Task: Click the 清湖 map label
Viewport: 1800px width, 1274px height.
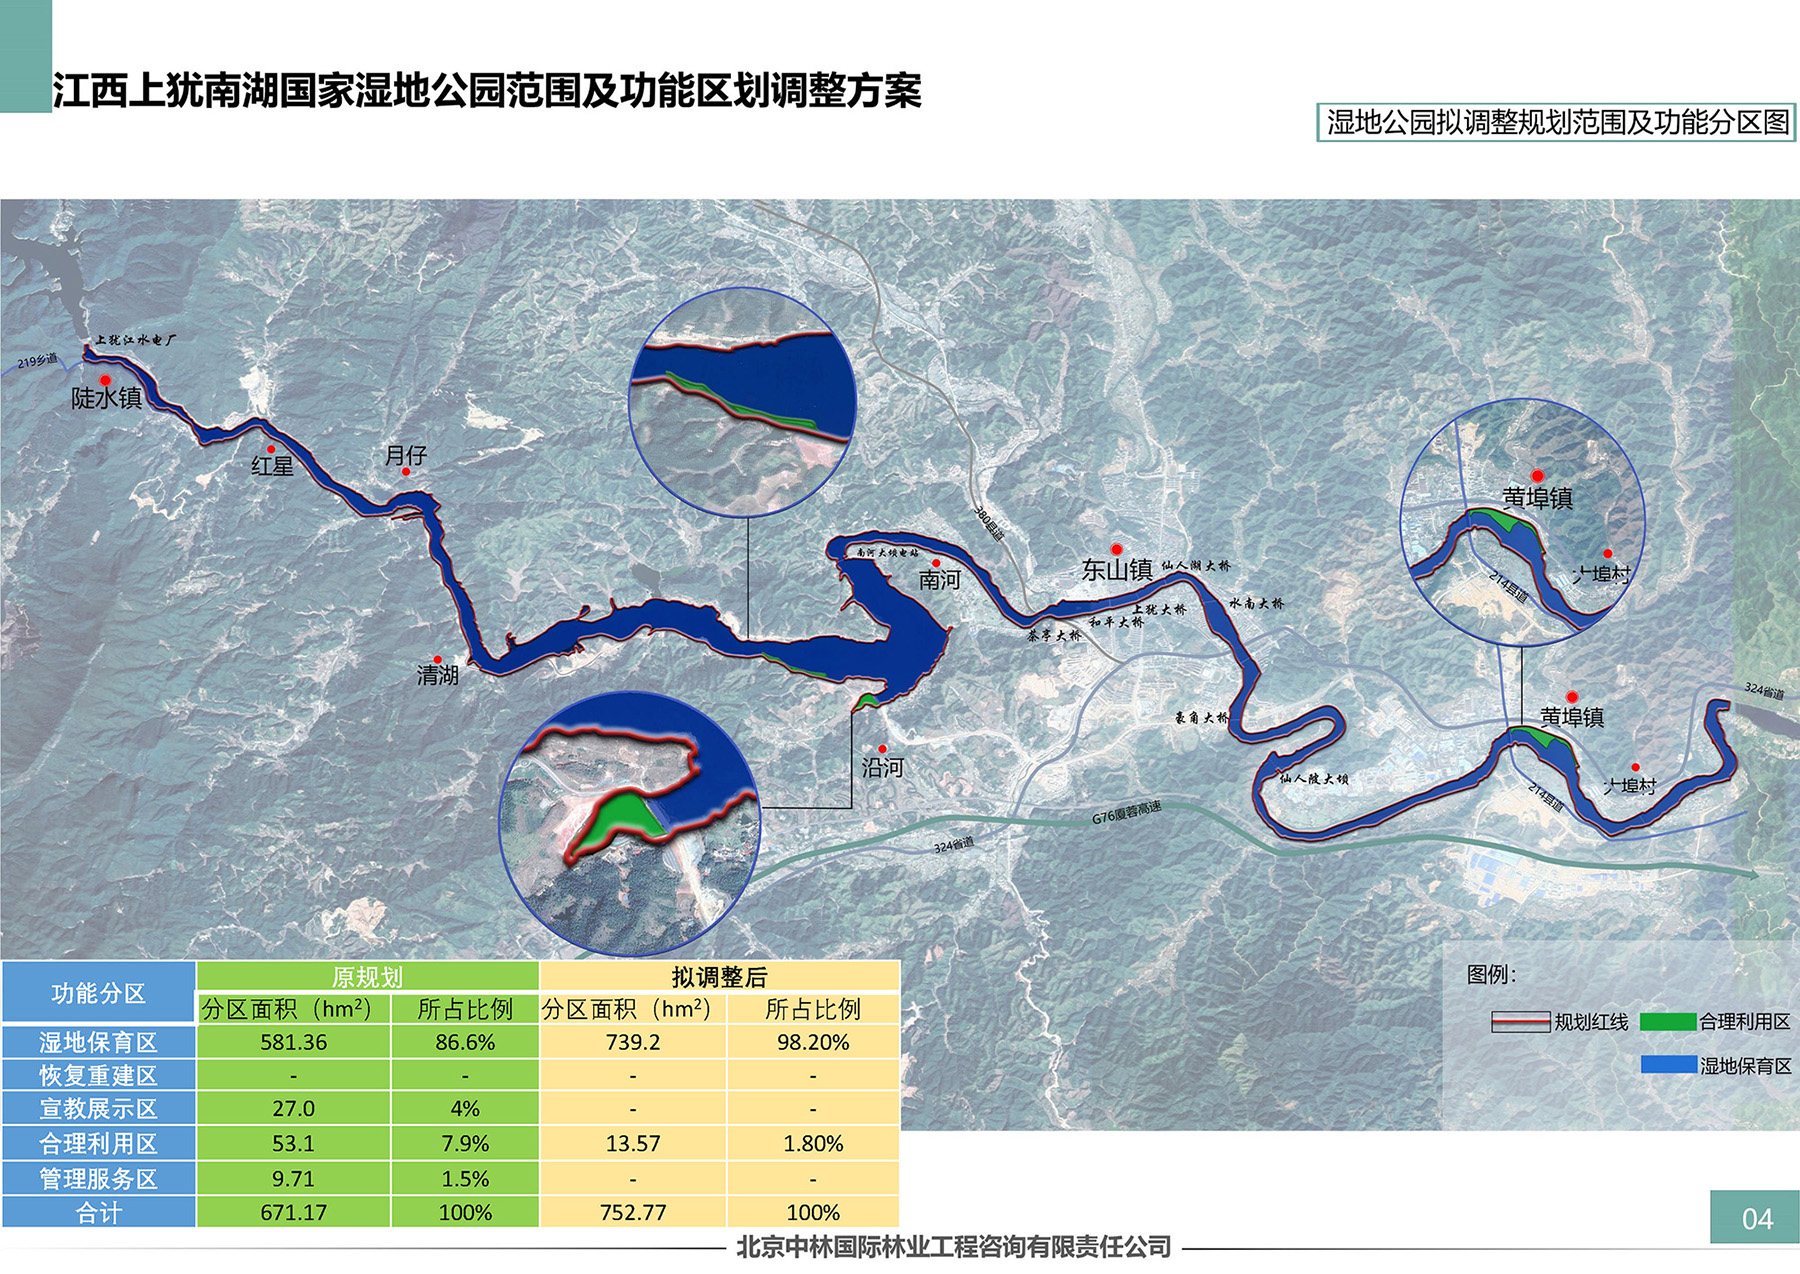Action: pos(438,675)
